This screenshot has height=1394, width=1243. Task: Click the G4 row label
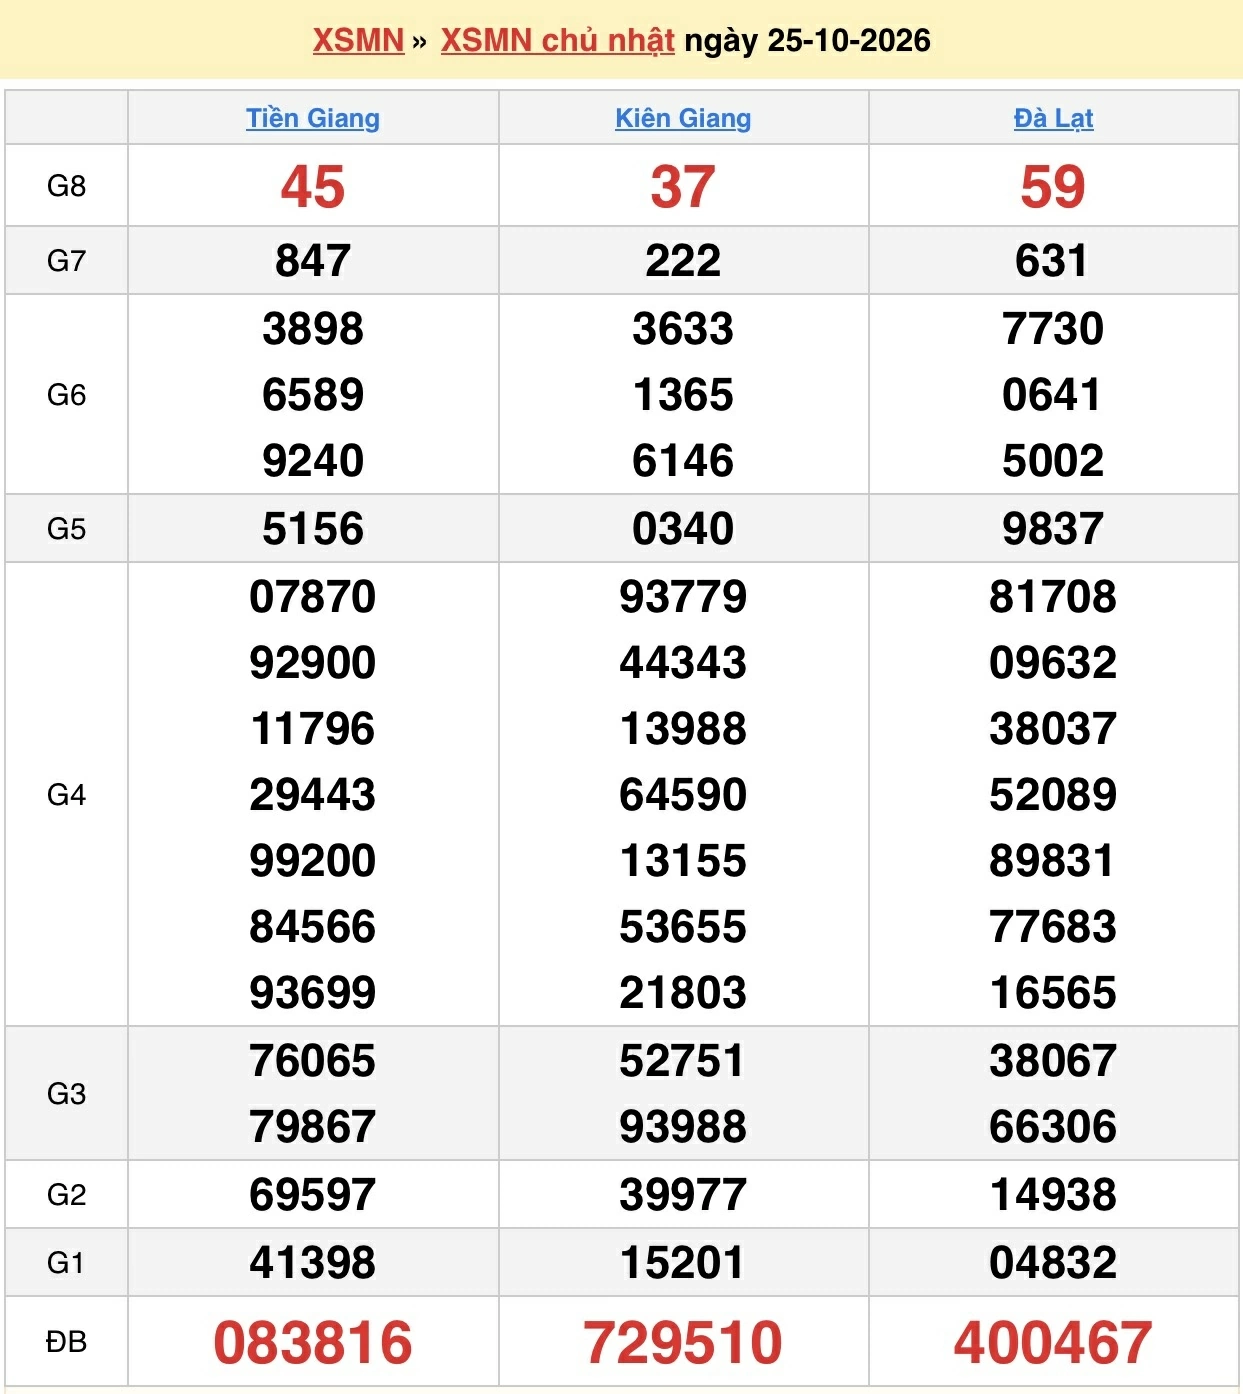pyautogui.click(x=66, y=795)
